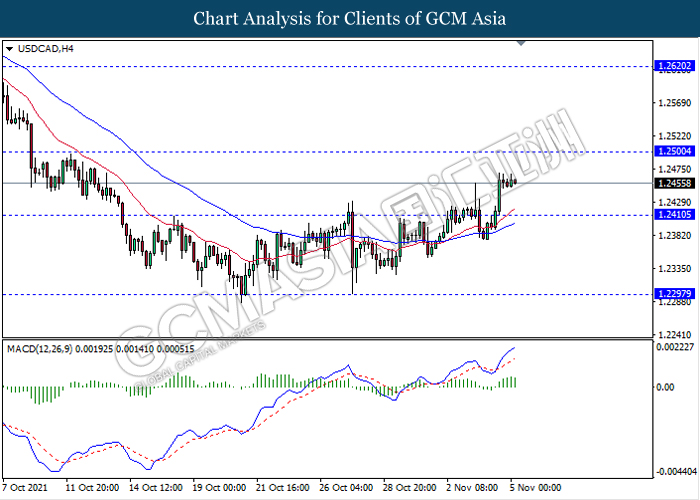Viewport: 700px width, 500px height.
Task: Click the 2 Nov 08:00 time label
Action: 473,488
